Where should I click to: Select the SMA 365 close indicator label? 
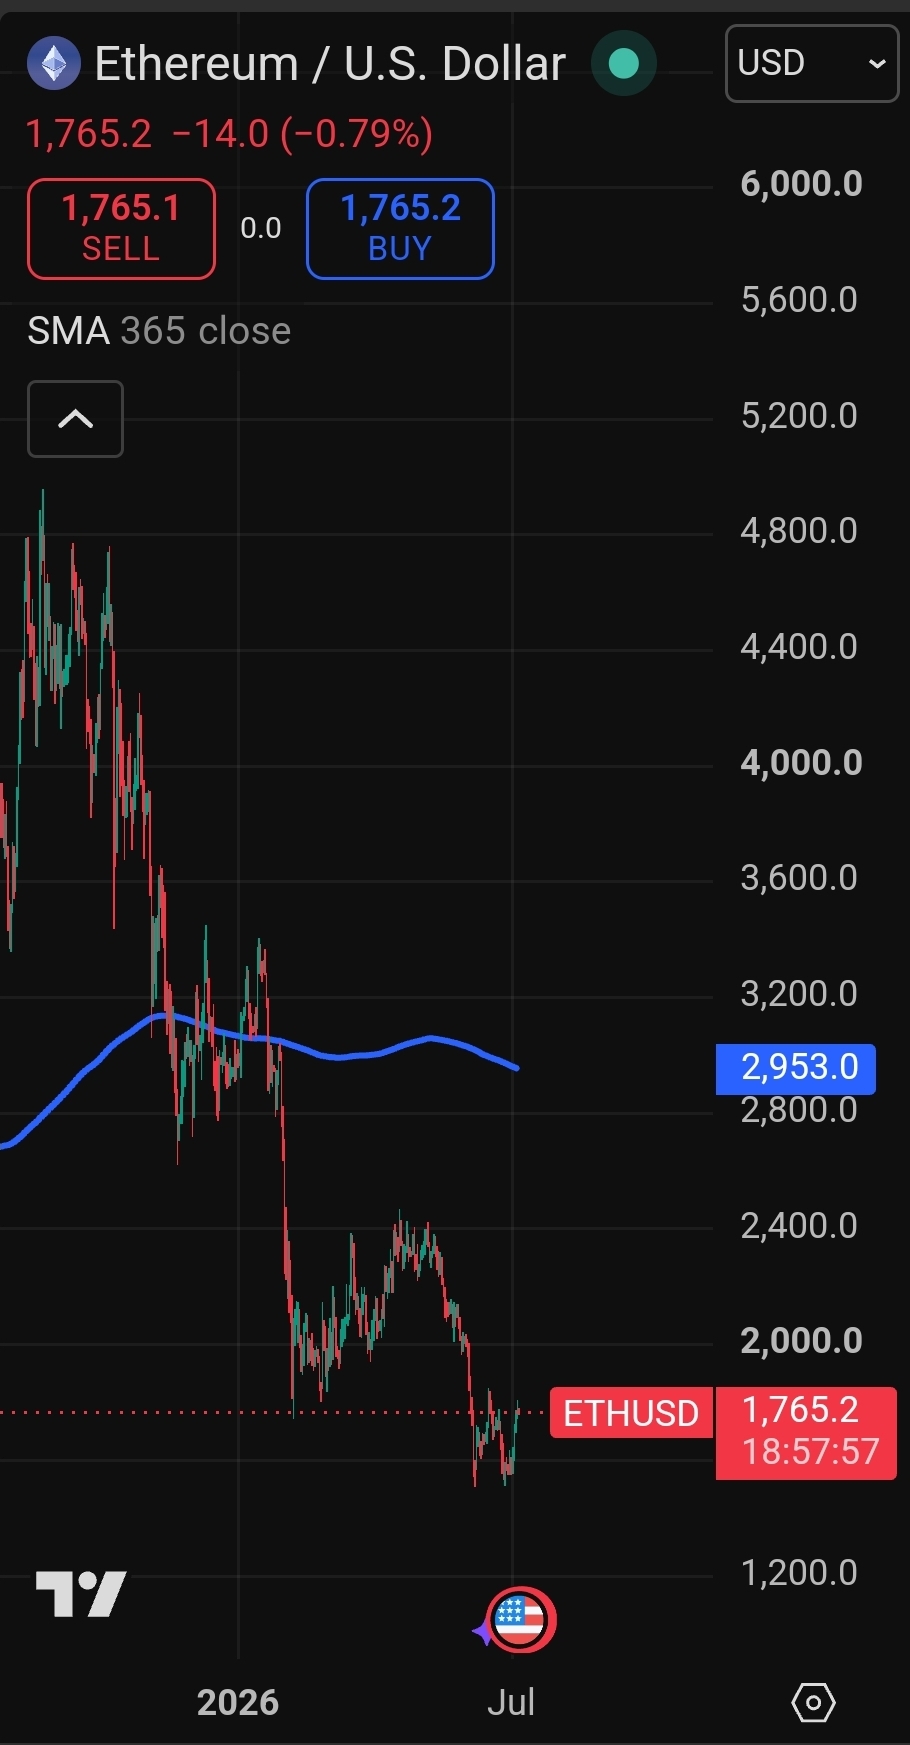coord(159,331)
